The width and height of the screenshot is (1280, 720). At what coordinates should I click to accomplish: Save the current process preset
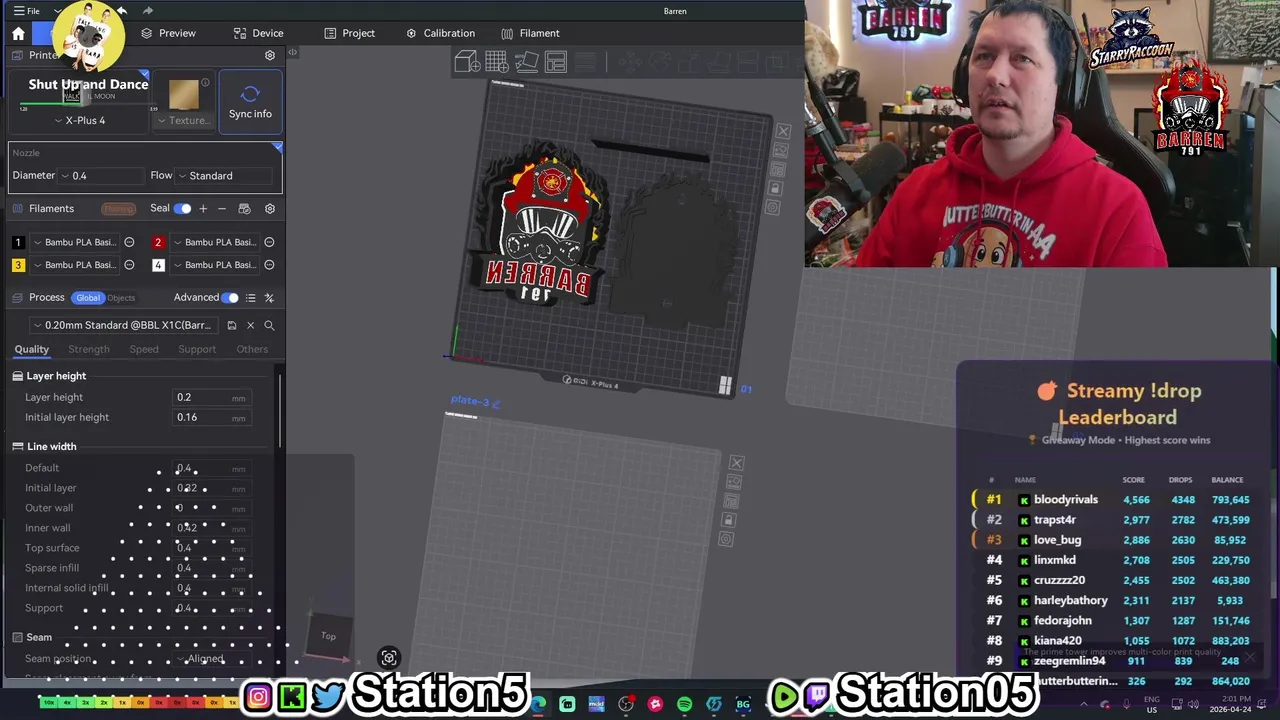(x=232, y=325)
